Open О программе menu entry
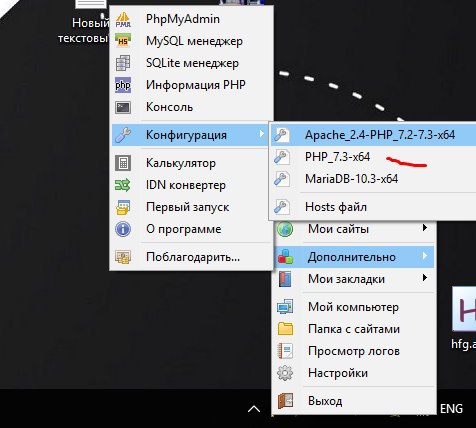Viewport: 476px width, 428px height. click(192, 229)
